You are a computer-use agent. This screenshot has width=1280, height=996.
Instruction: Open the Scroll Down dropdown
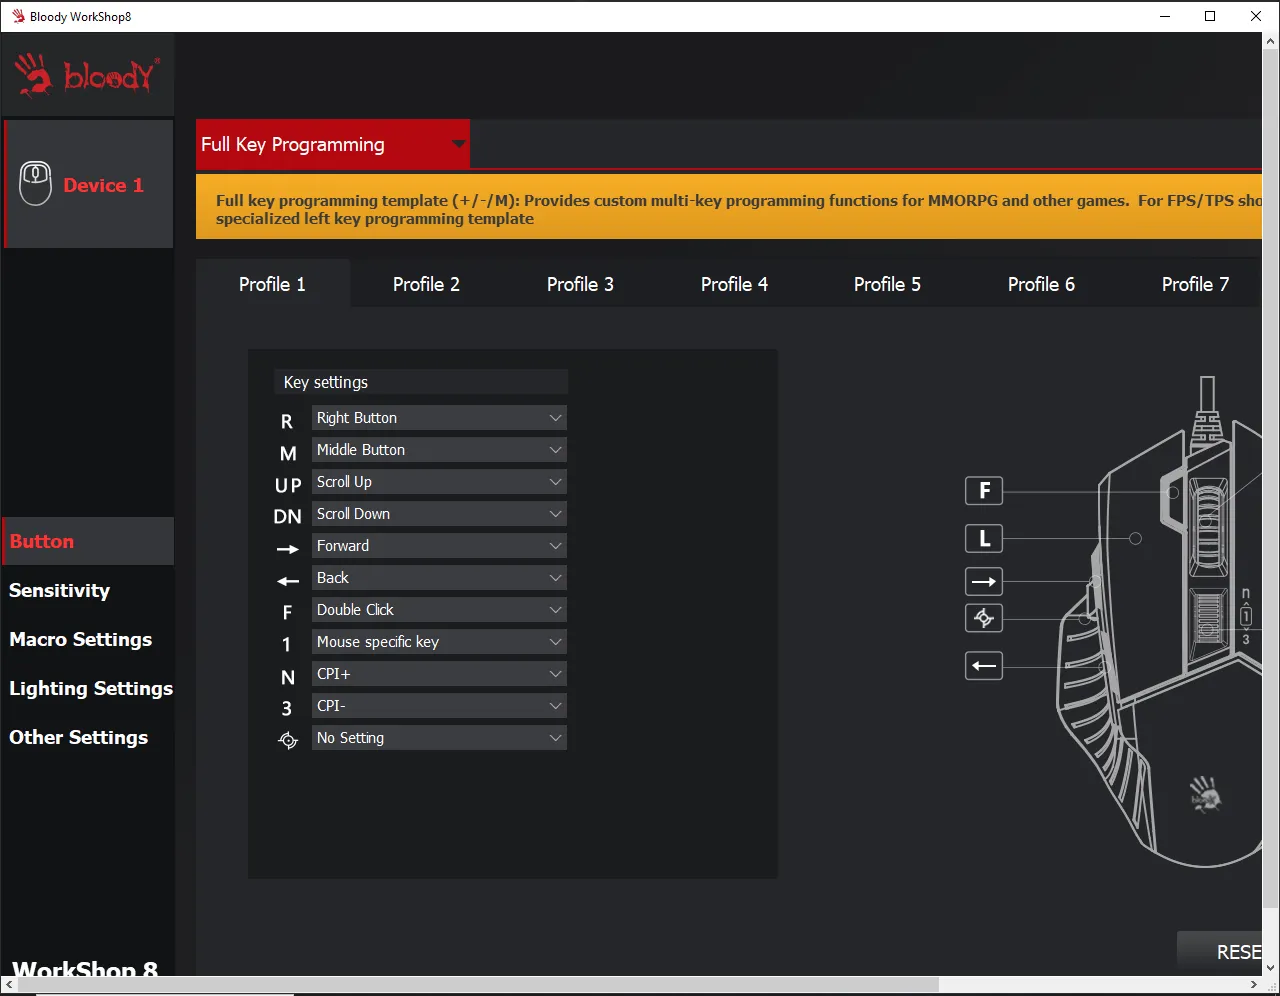pyautogui.click(x=439, y=514)
